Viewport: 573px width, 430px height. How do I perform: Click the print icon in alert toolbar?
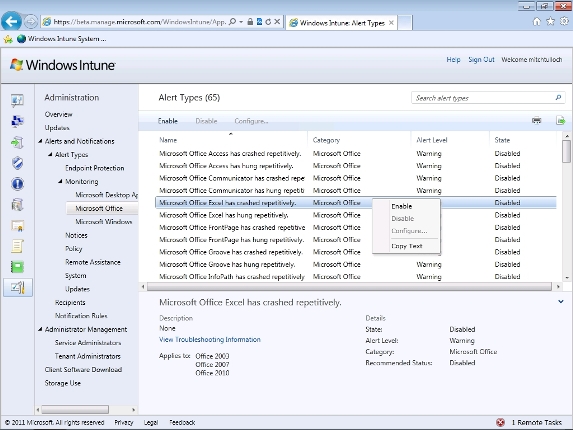coord(536,120)
